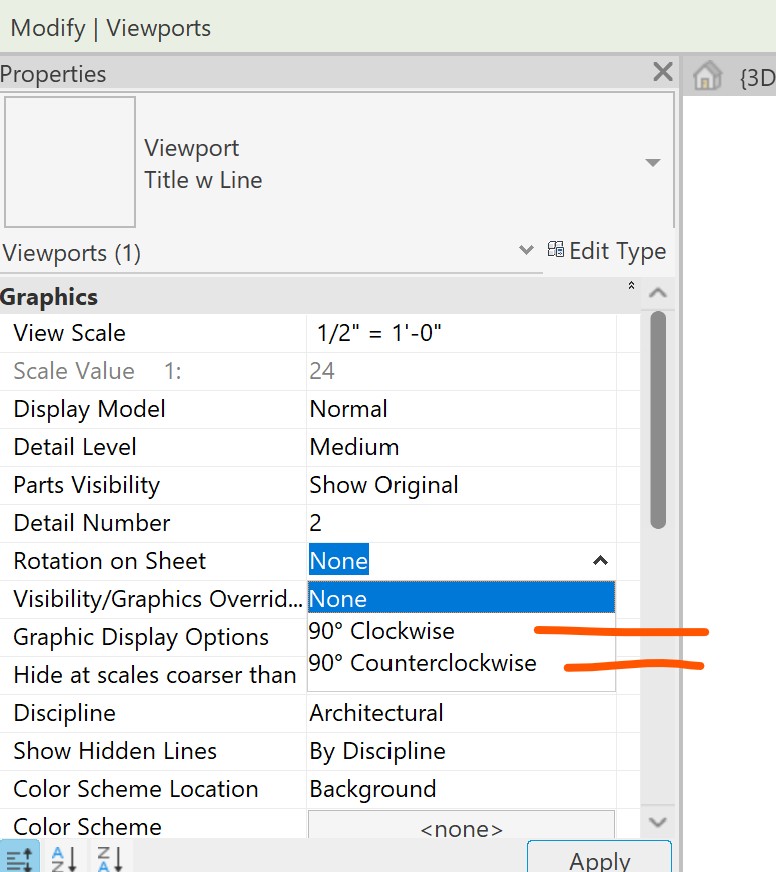Click the scrollbar up chevron icon

[657, 293]
